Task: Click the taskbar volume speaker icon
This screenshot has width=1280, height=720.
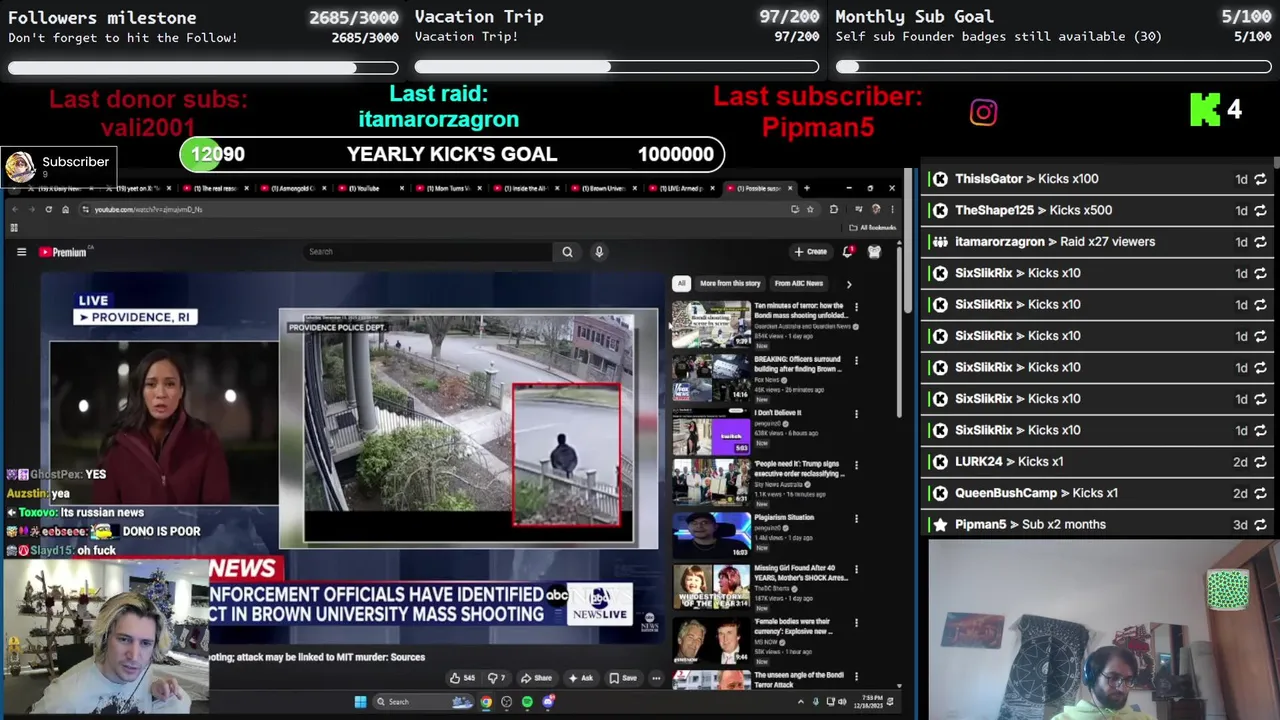Action: coord(841,702)
